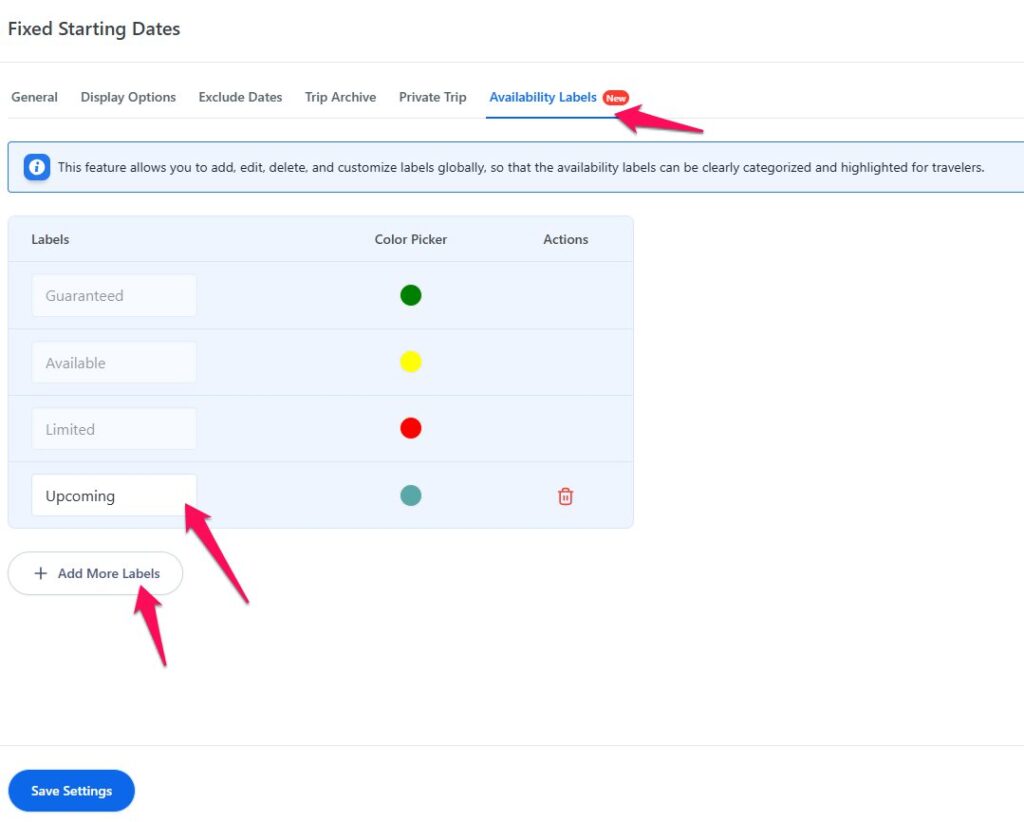Select the Limited label input box

tap(113, 429)
